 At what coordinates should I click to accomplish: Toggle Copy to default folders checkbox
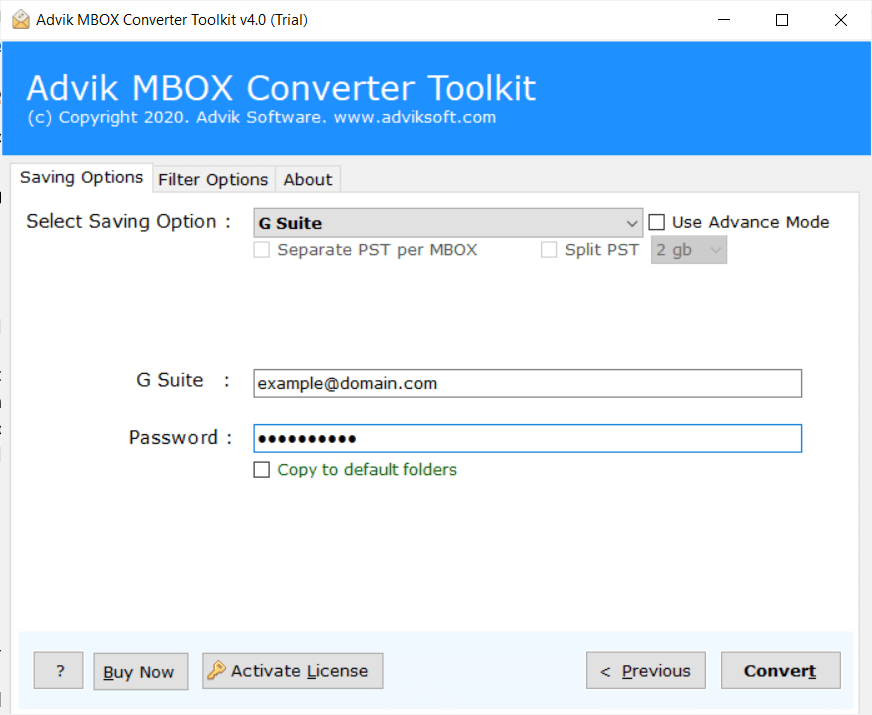pyautogui.click(x=261, y=470)
